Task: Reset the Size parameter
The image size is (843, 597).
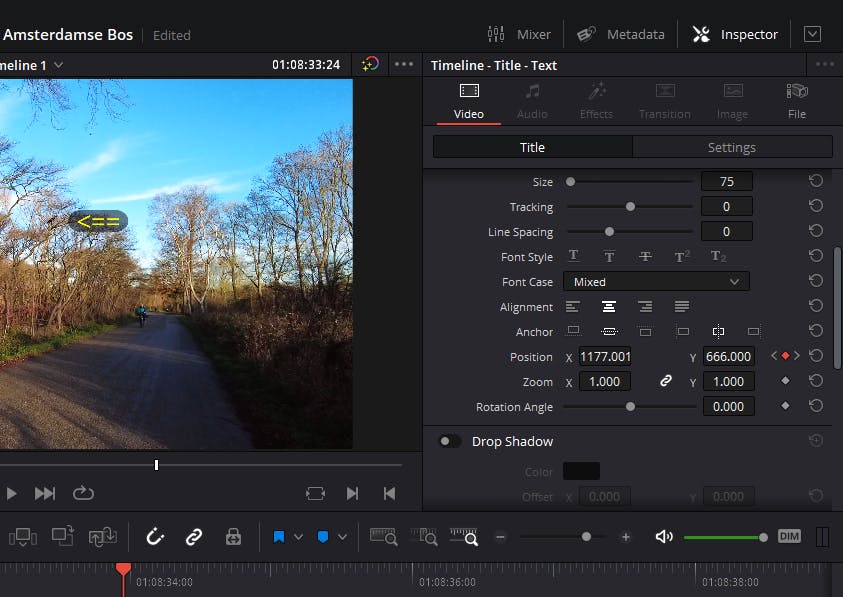Action: pos(816,181)
